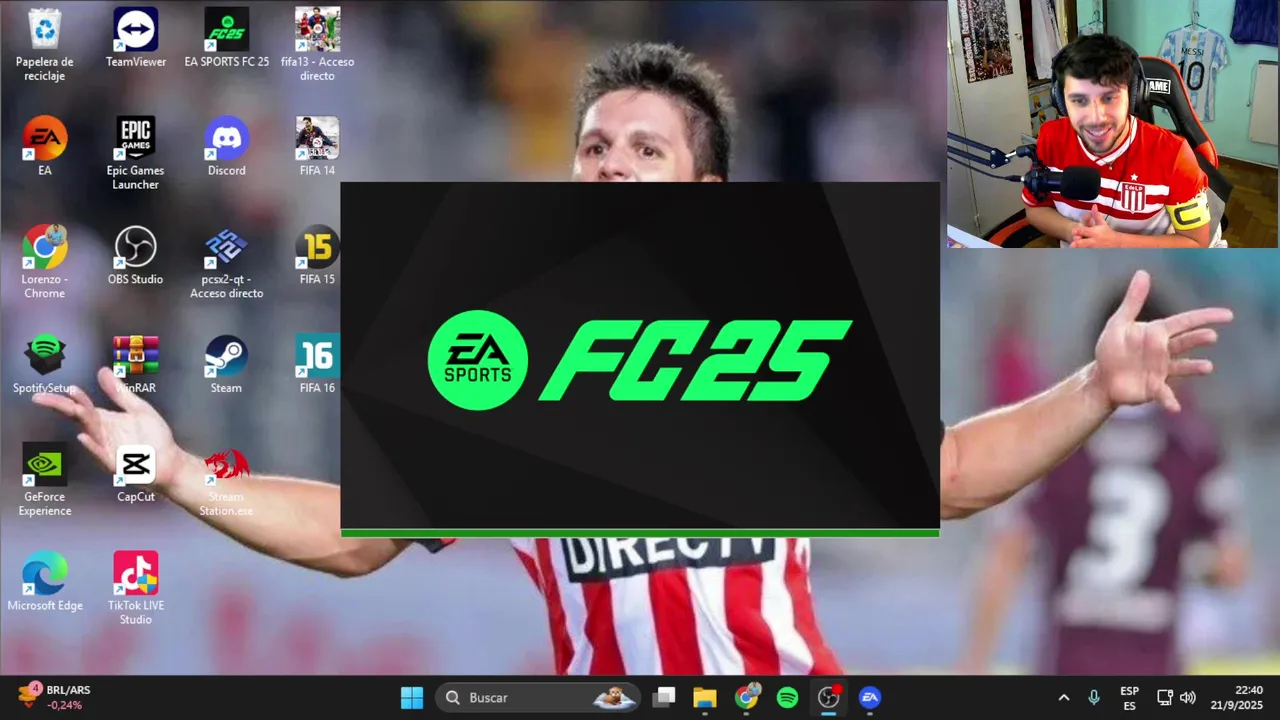Switch to OBS Studio in the taskbar
The width and height of the screenshot is (1280, 720).
[x=828, y=697]
